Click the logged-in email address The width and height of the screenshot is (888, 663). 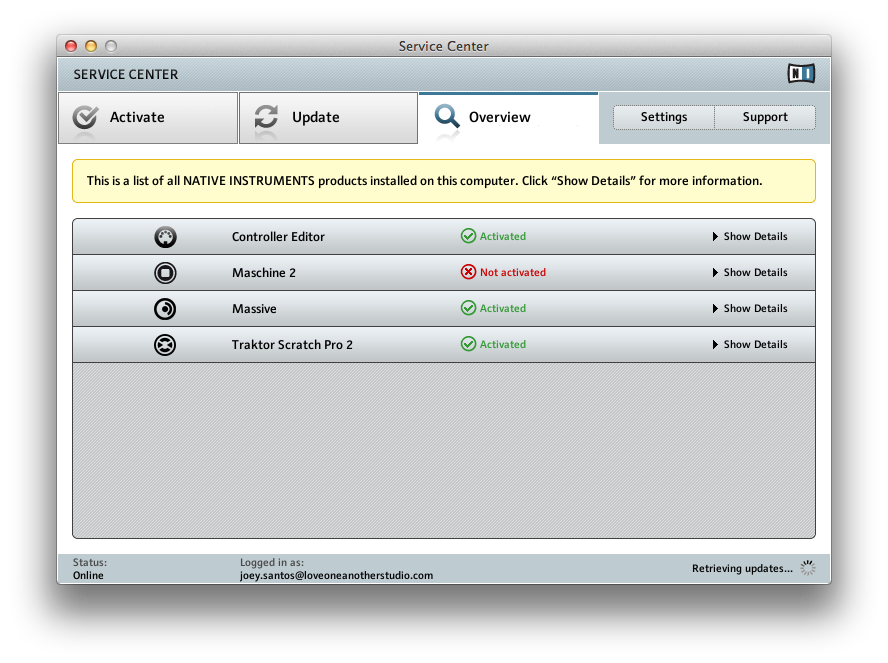point(336,575)
